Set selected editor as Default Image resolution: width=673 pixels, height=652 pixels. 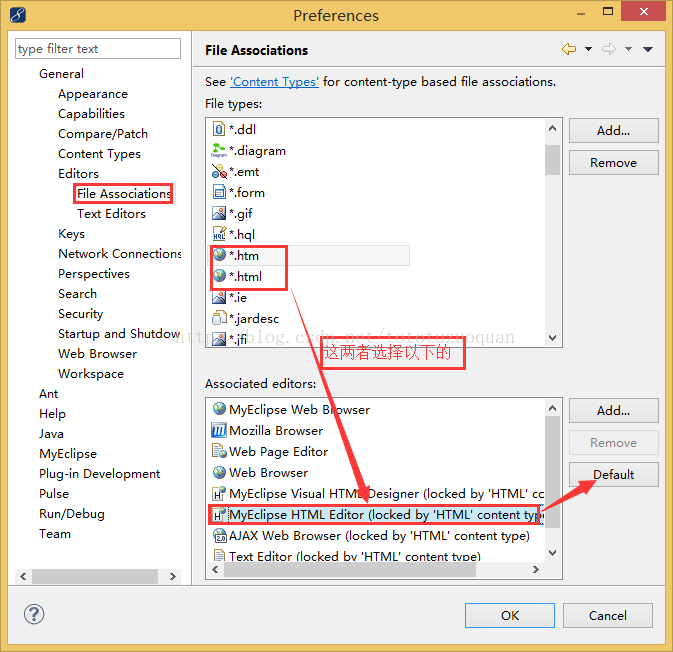(613, 474)
